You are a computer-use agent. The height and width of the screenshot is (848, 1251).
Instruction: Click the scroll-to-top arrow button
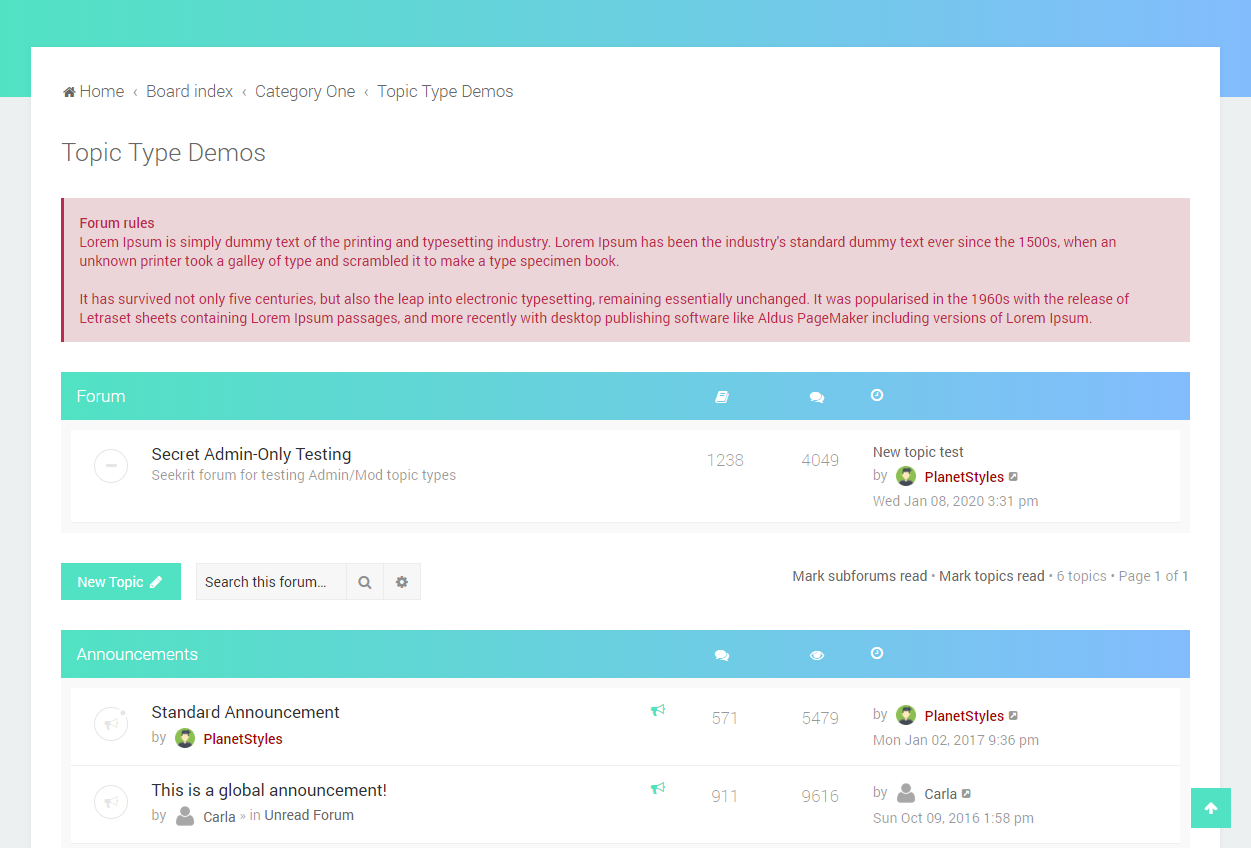click(1210, 808)
